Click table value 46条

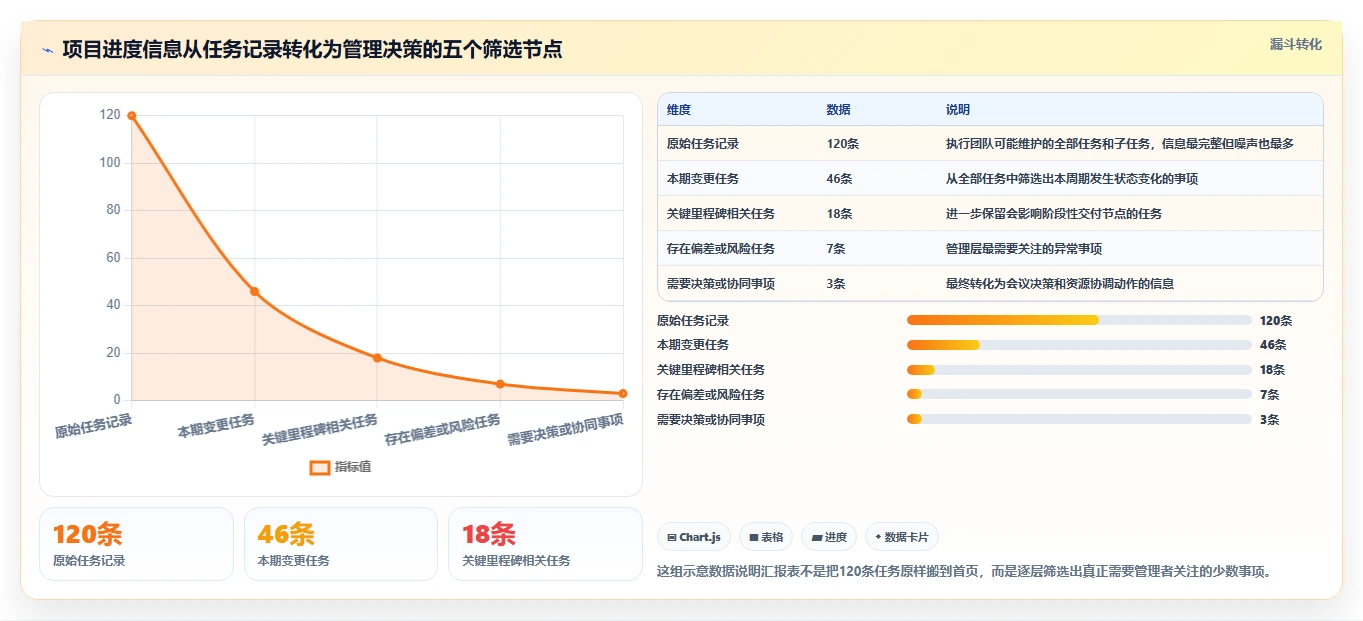click(x=840, y=179)
